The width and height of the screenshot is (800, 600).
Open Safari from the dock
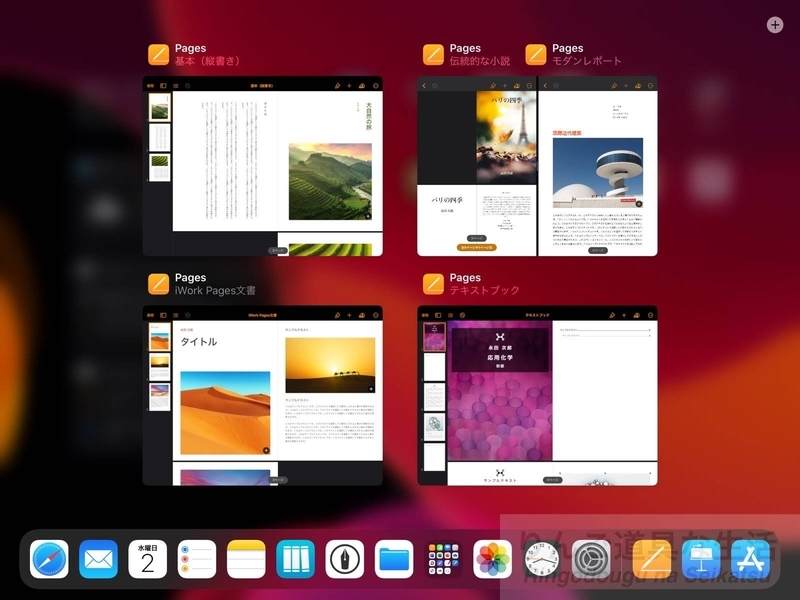coord(49,559)
